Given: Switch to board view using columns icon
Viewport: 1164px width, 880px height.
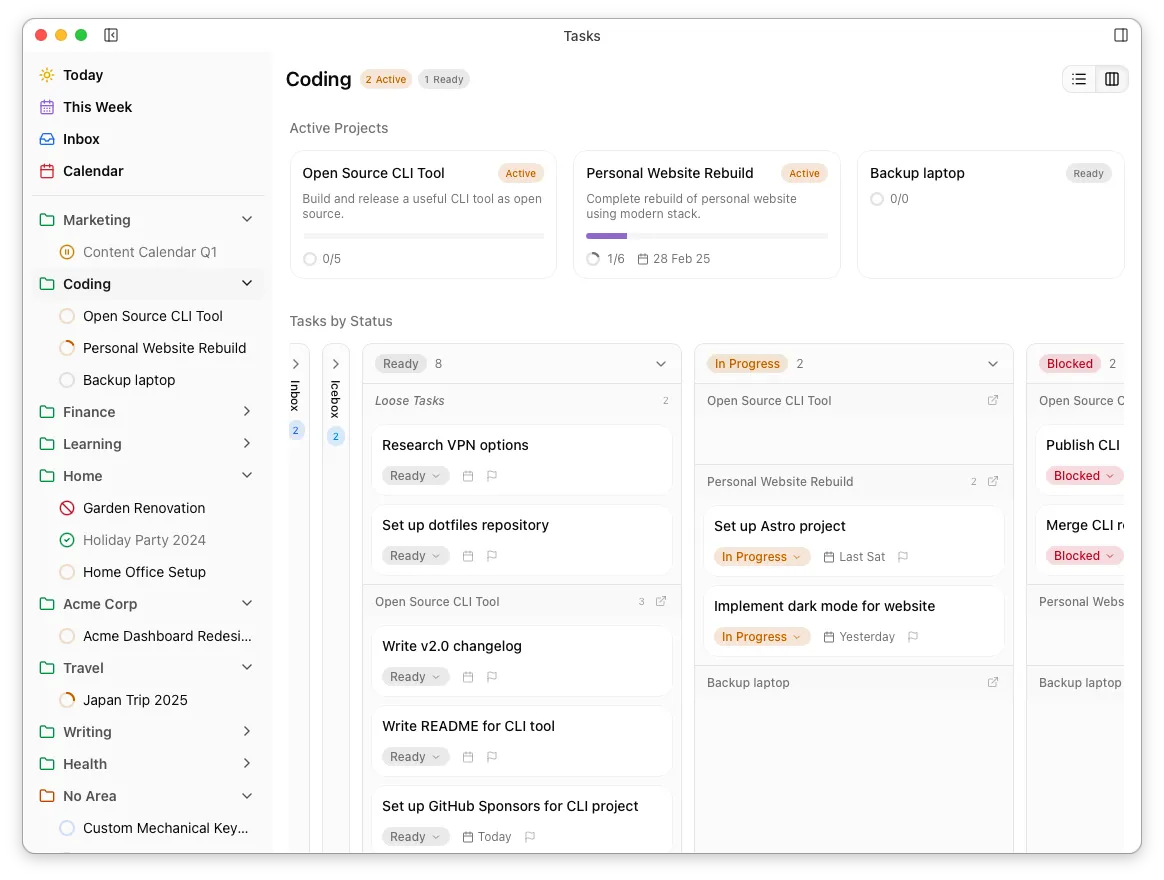Looking at the screenshot, I should pos(1110,78).
